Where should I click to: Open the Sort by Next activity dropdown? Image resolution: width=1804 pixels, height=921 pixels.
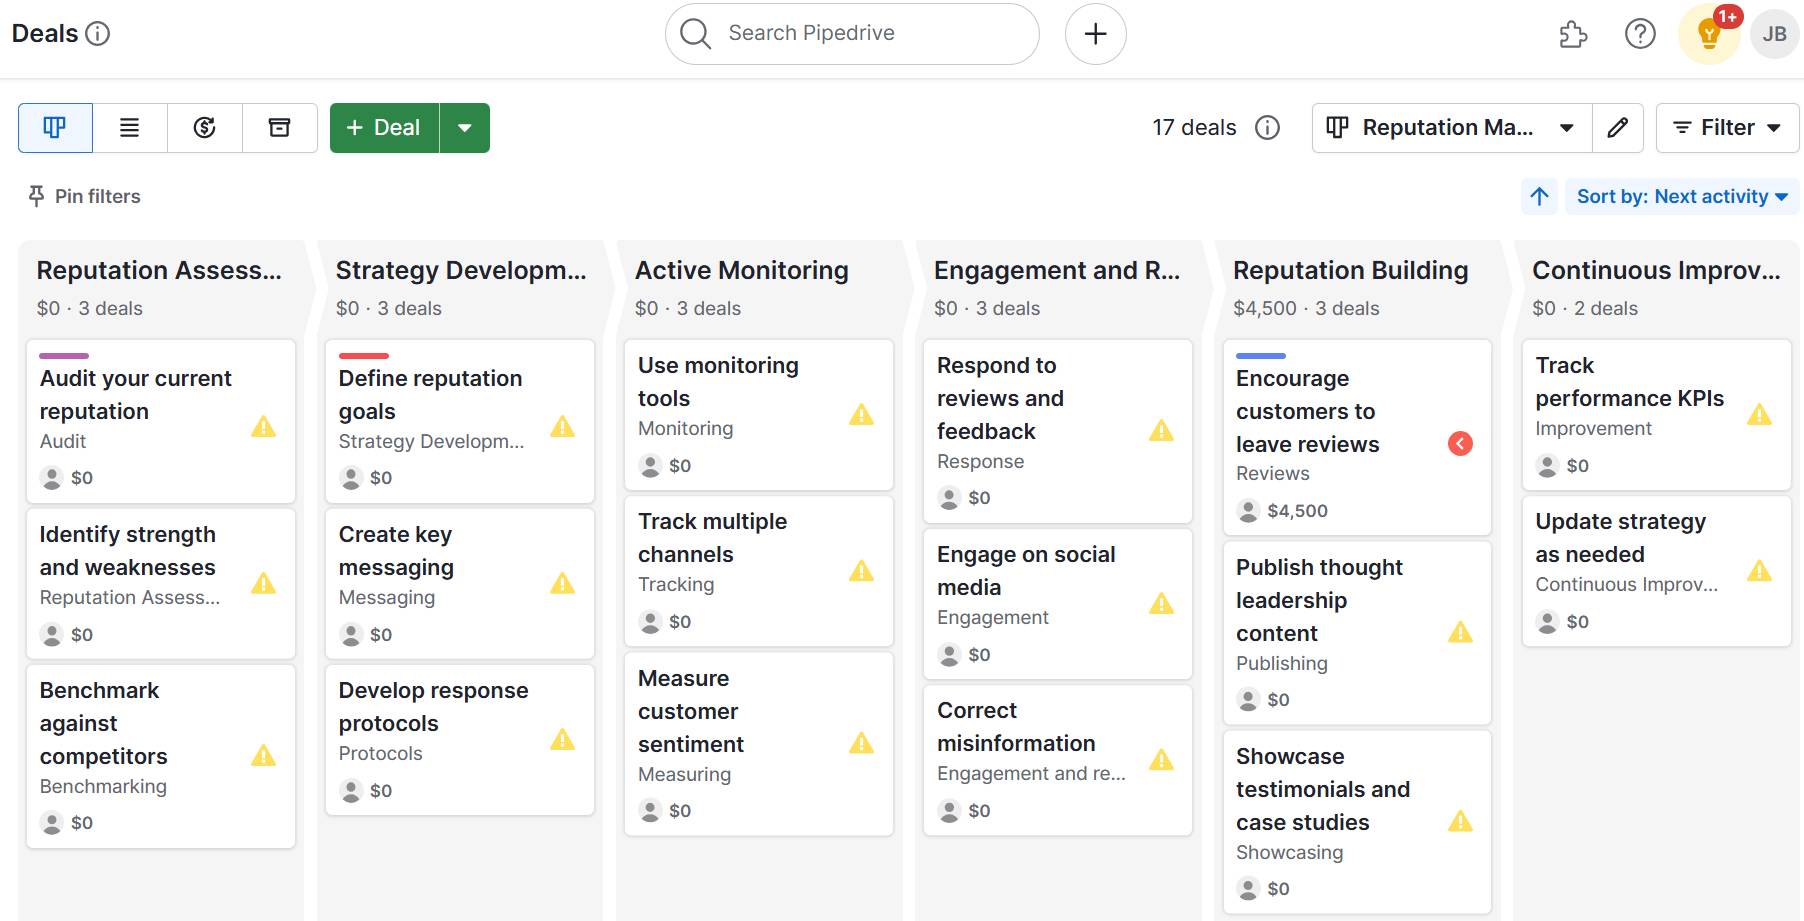click(1681, 196)
